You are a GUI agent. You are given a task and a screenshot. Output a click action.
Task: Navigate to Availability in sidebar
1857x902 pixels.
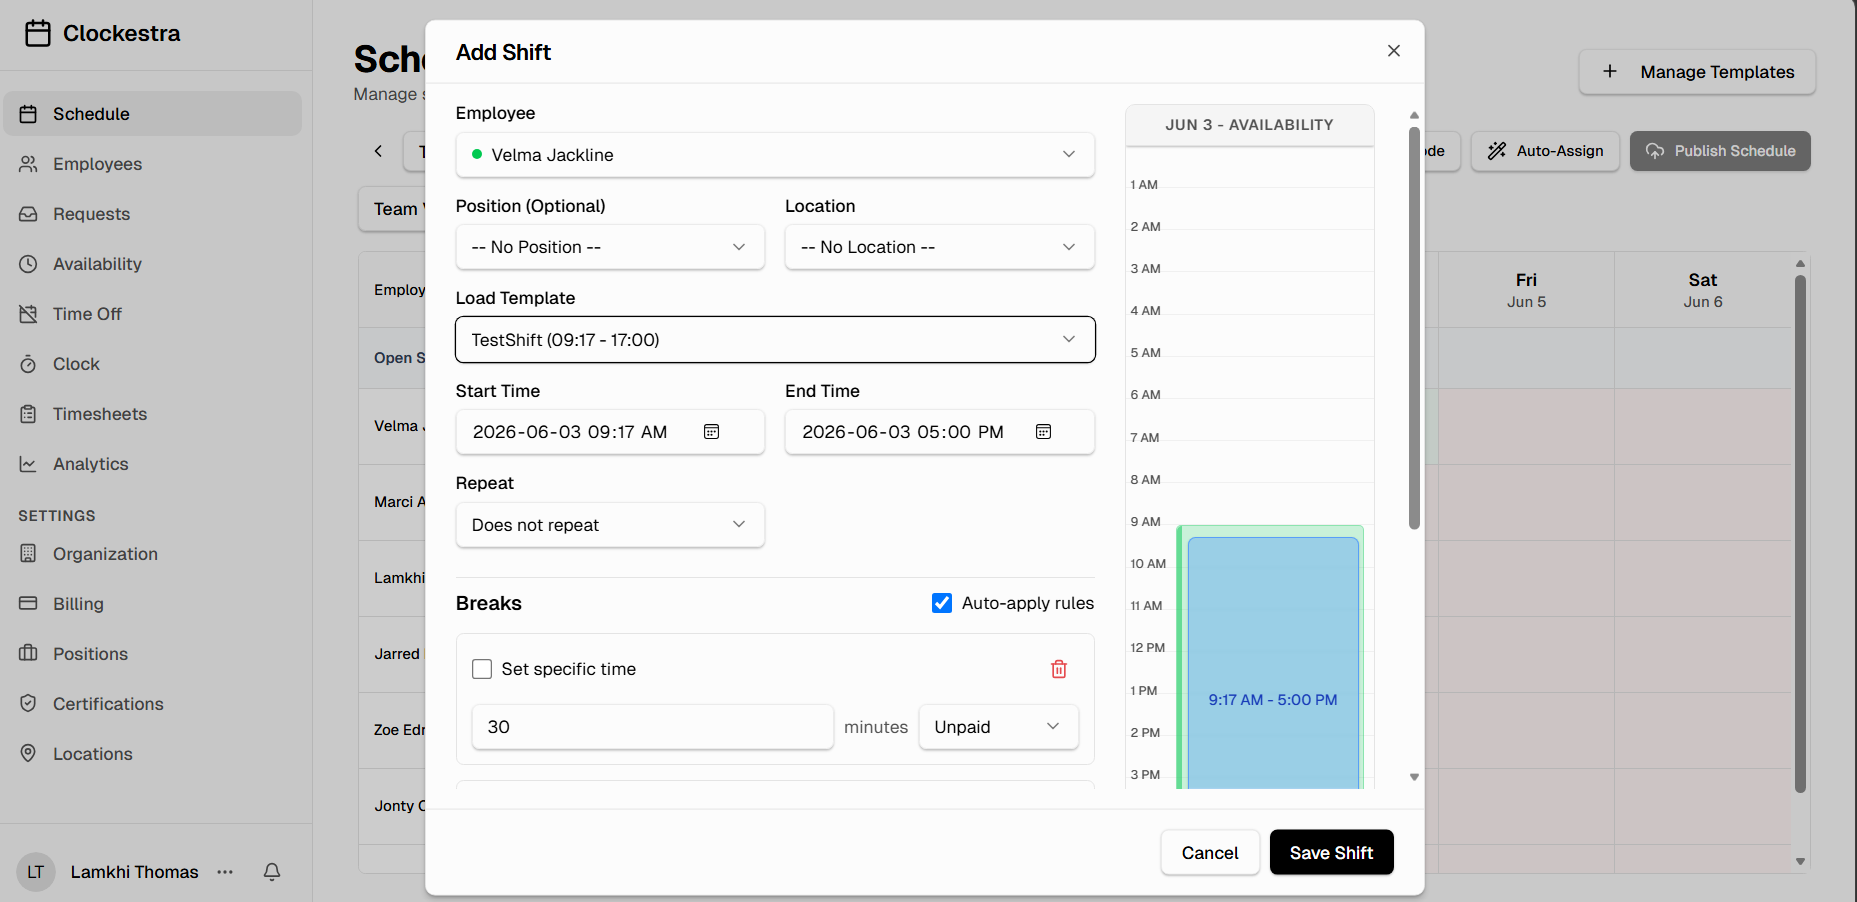coord(152,264)
